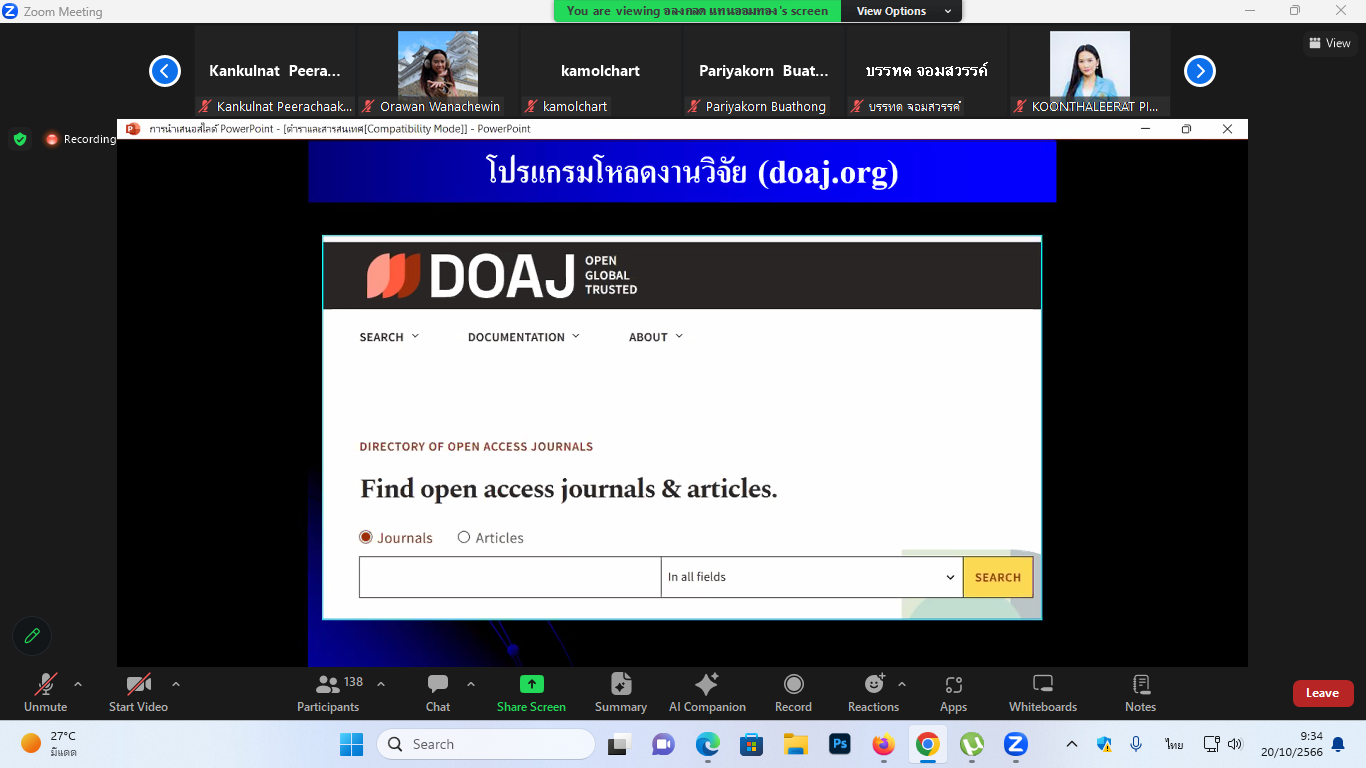This screenshot has height=768, width=1366.
Task: Click the Reactions smiley icon
Action: (x=874, y=684)
